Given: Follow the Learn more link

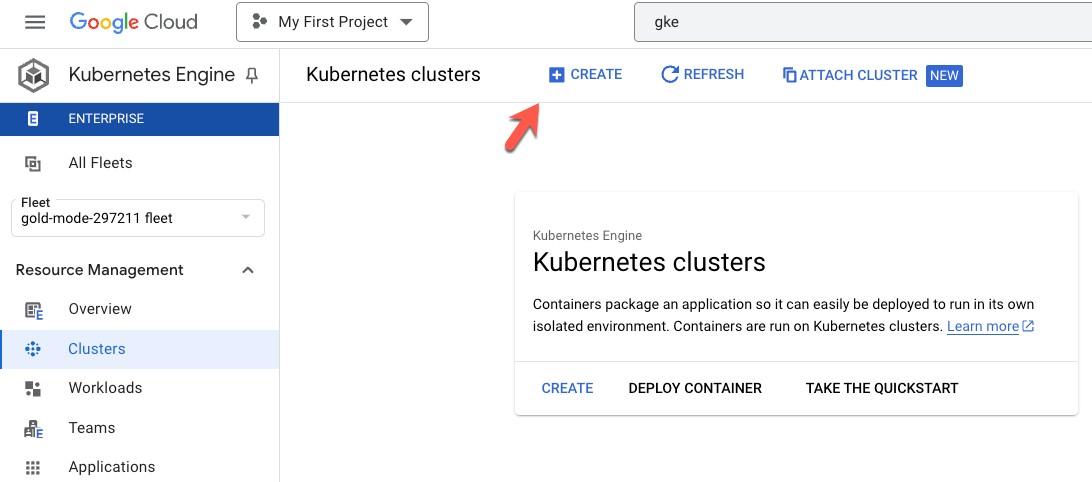Looking at the screenshot, I should 983,326.
